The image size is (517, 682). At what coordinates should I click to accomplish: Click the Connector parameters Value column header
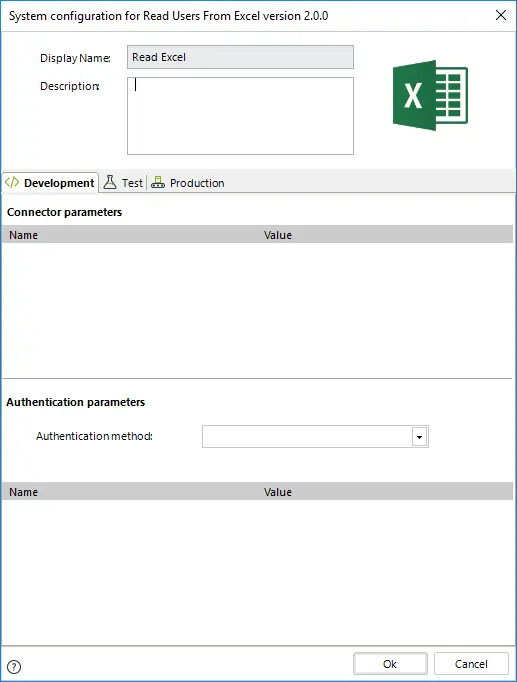coord(277,235)
